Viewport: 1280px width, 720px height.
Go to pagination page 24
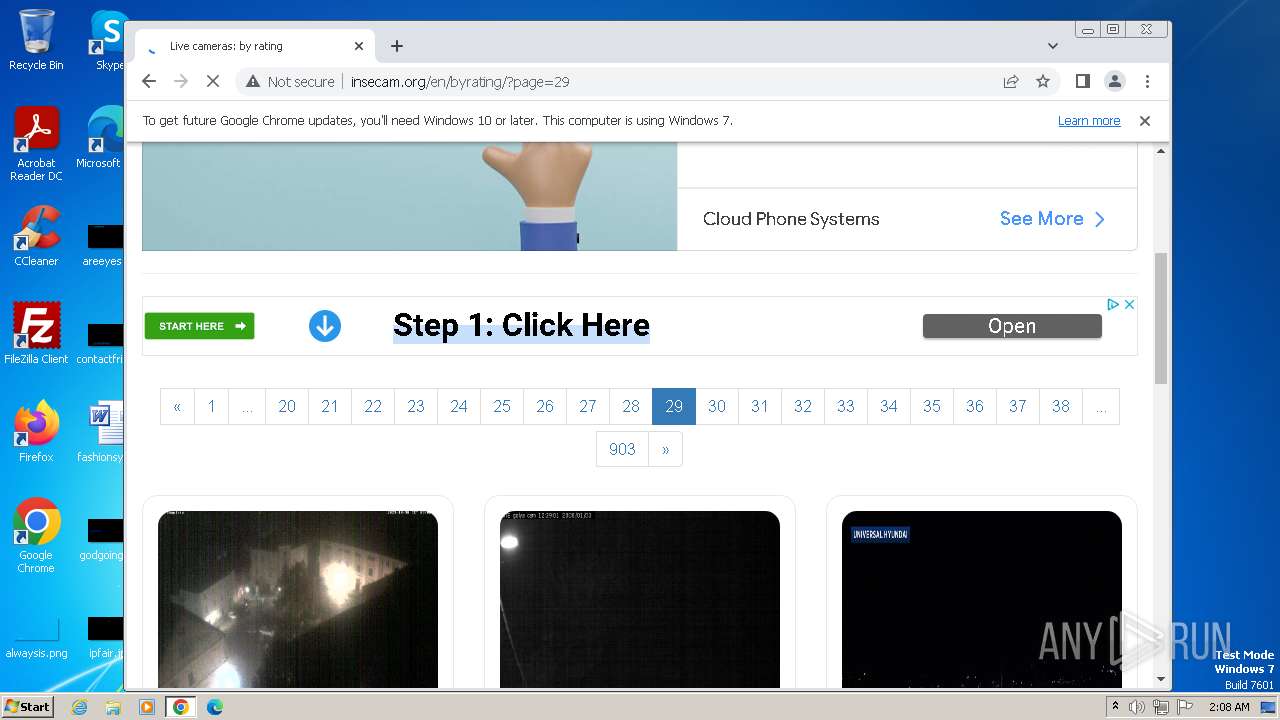coord(459,406)
